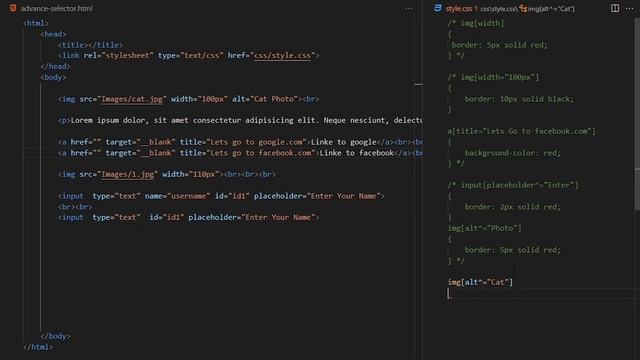Click the "background-color: red;" line
The height and width of the screenshot is (360, 640).
(513, 153)
